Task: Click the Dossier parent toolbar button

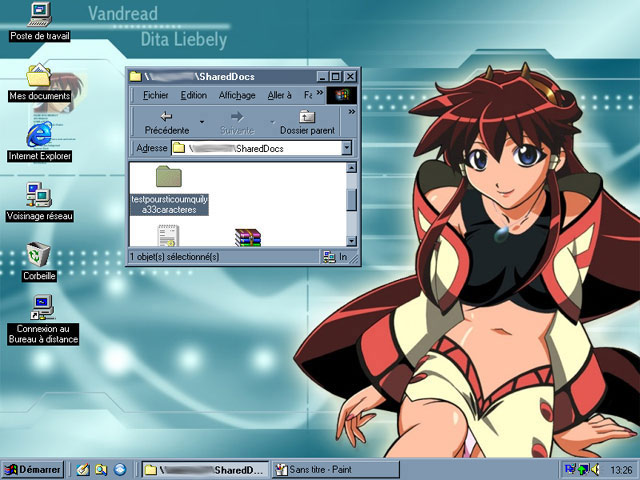Action: [x=307, y=121]
